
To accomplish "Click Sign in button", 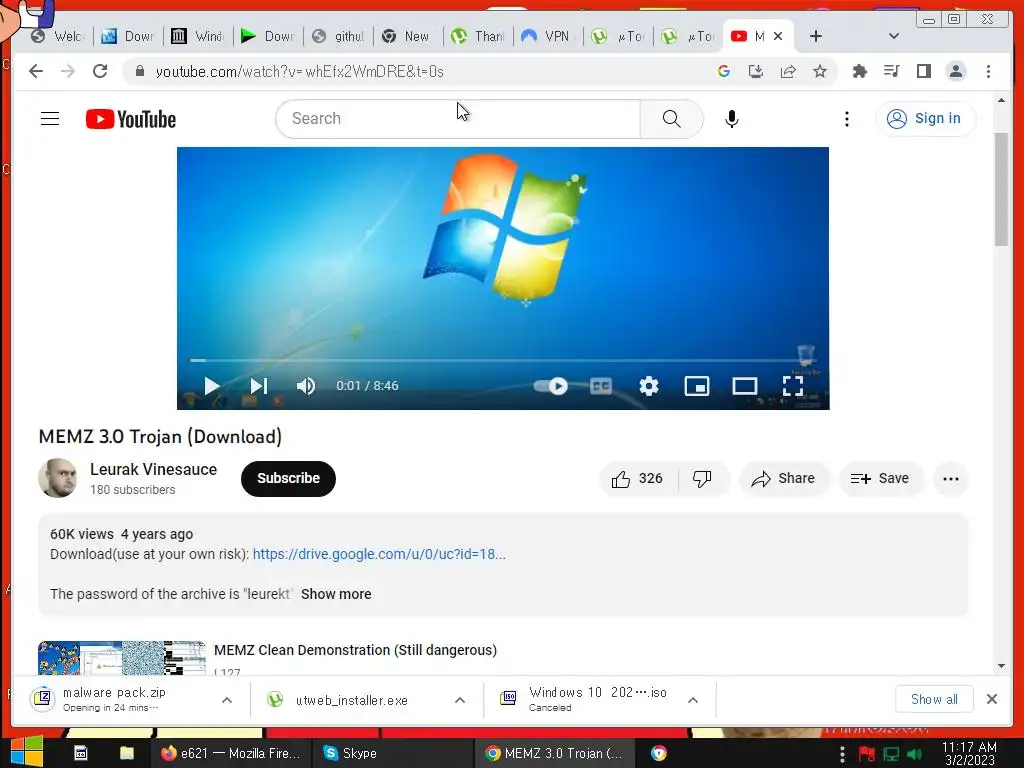I will (925, 119).
